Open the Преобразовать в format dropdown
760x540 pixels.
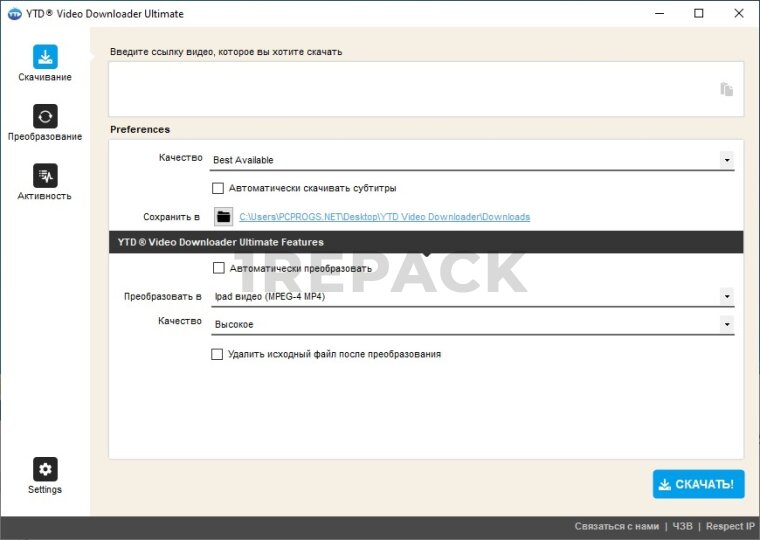[x=726, y=297]
